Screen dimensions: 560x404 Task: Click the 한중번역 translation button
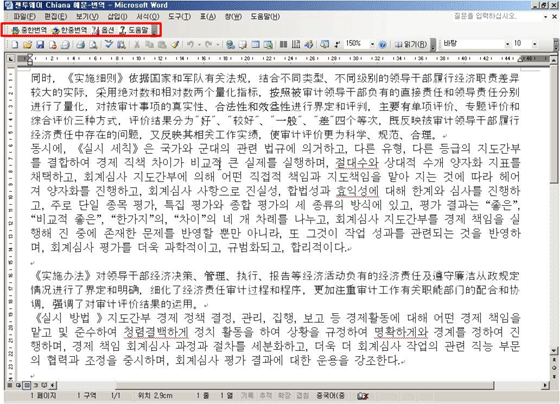[x=69, y=30]
